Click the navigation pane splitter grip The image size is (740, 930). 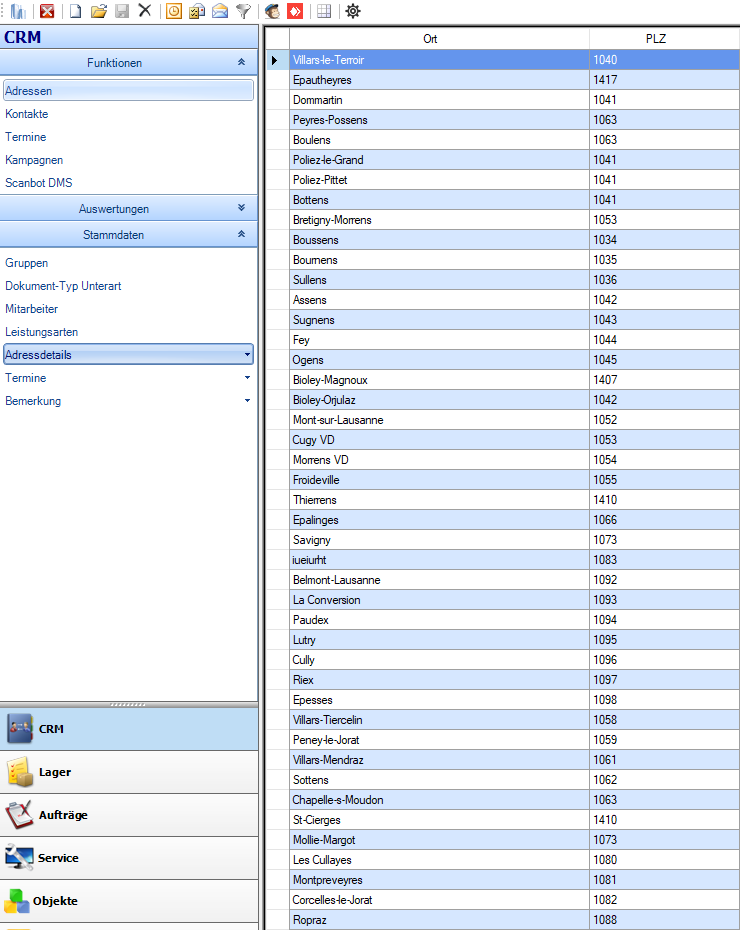pyautogui.click(x=128, y=705)
